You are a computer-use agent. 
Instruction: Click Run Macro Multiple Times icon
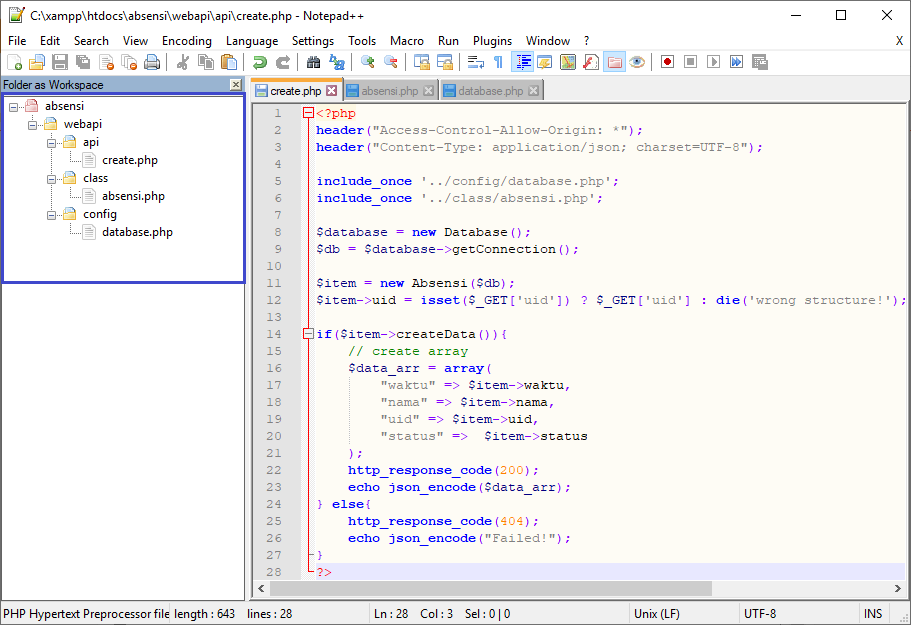tap(737, 62)
